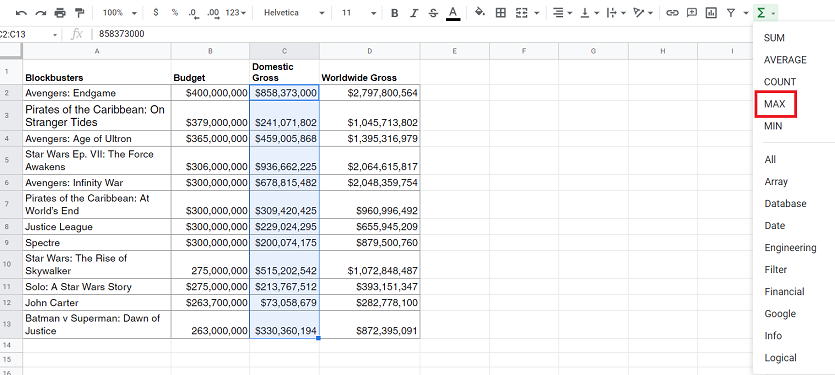Choose SUM from functions menu
This screenshot has height=375, width=835.
pos(774,38)
